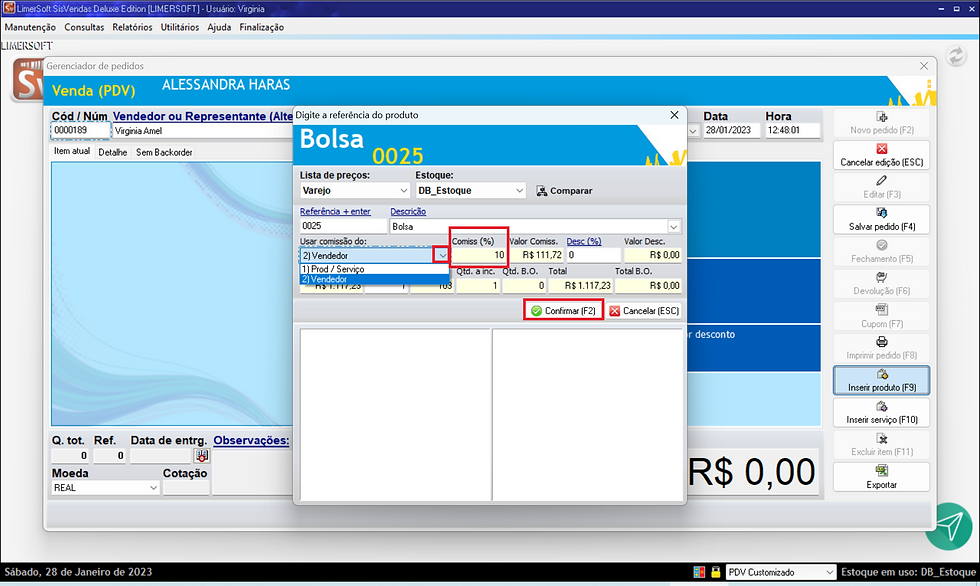
Task: Click the Desc (%) input field
Action: [594, 255]
